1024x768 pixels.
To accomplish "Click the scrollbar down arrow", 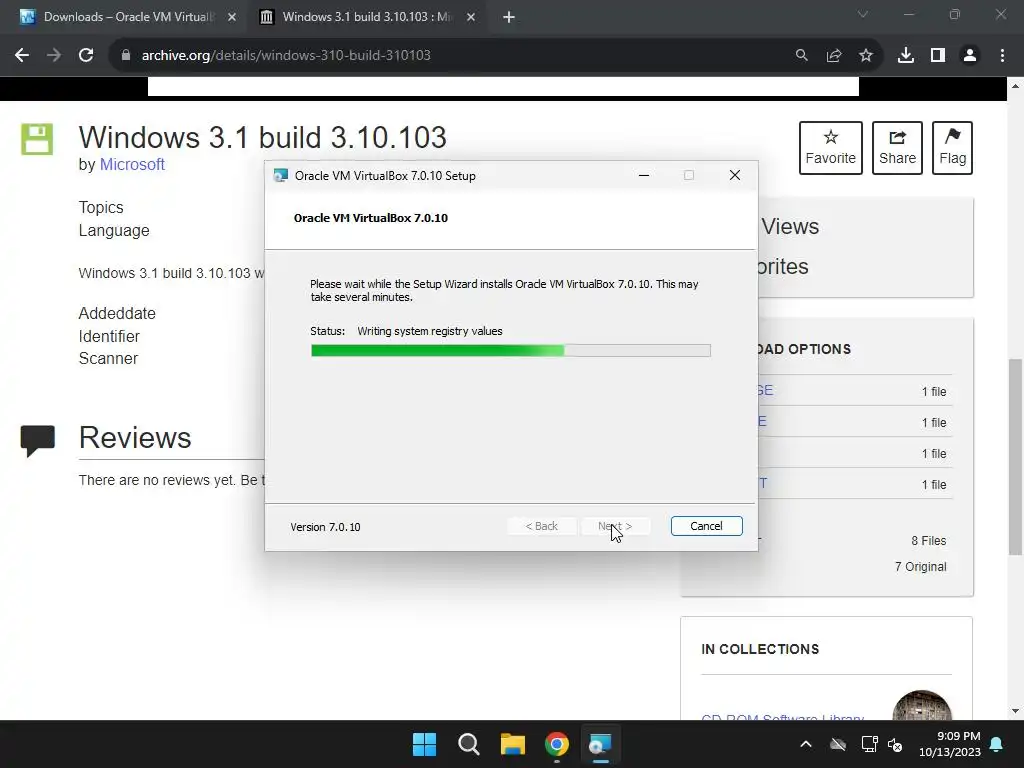I will (x=1016, y=711).
